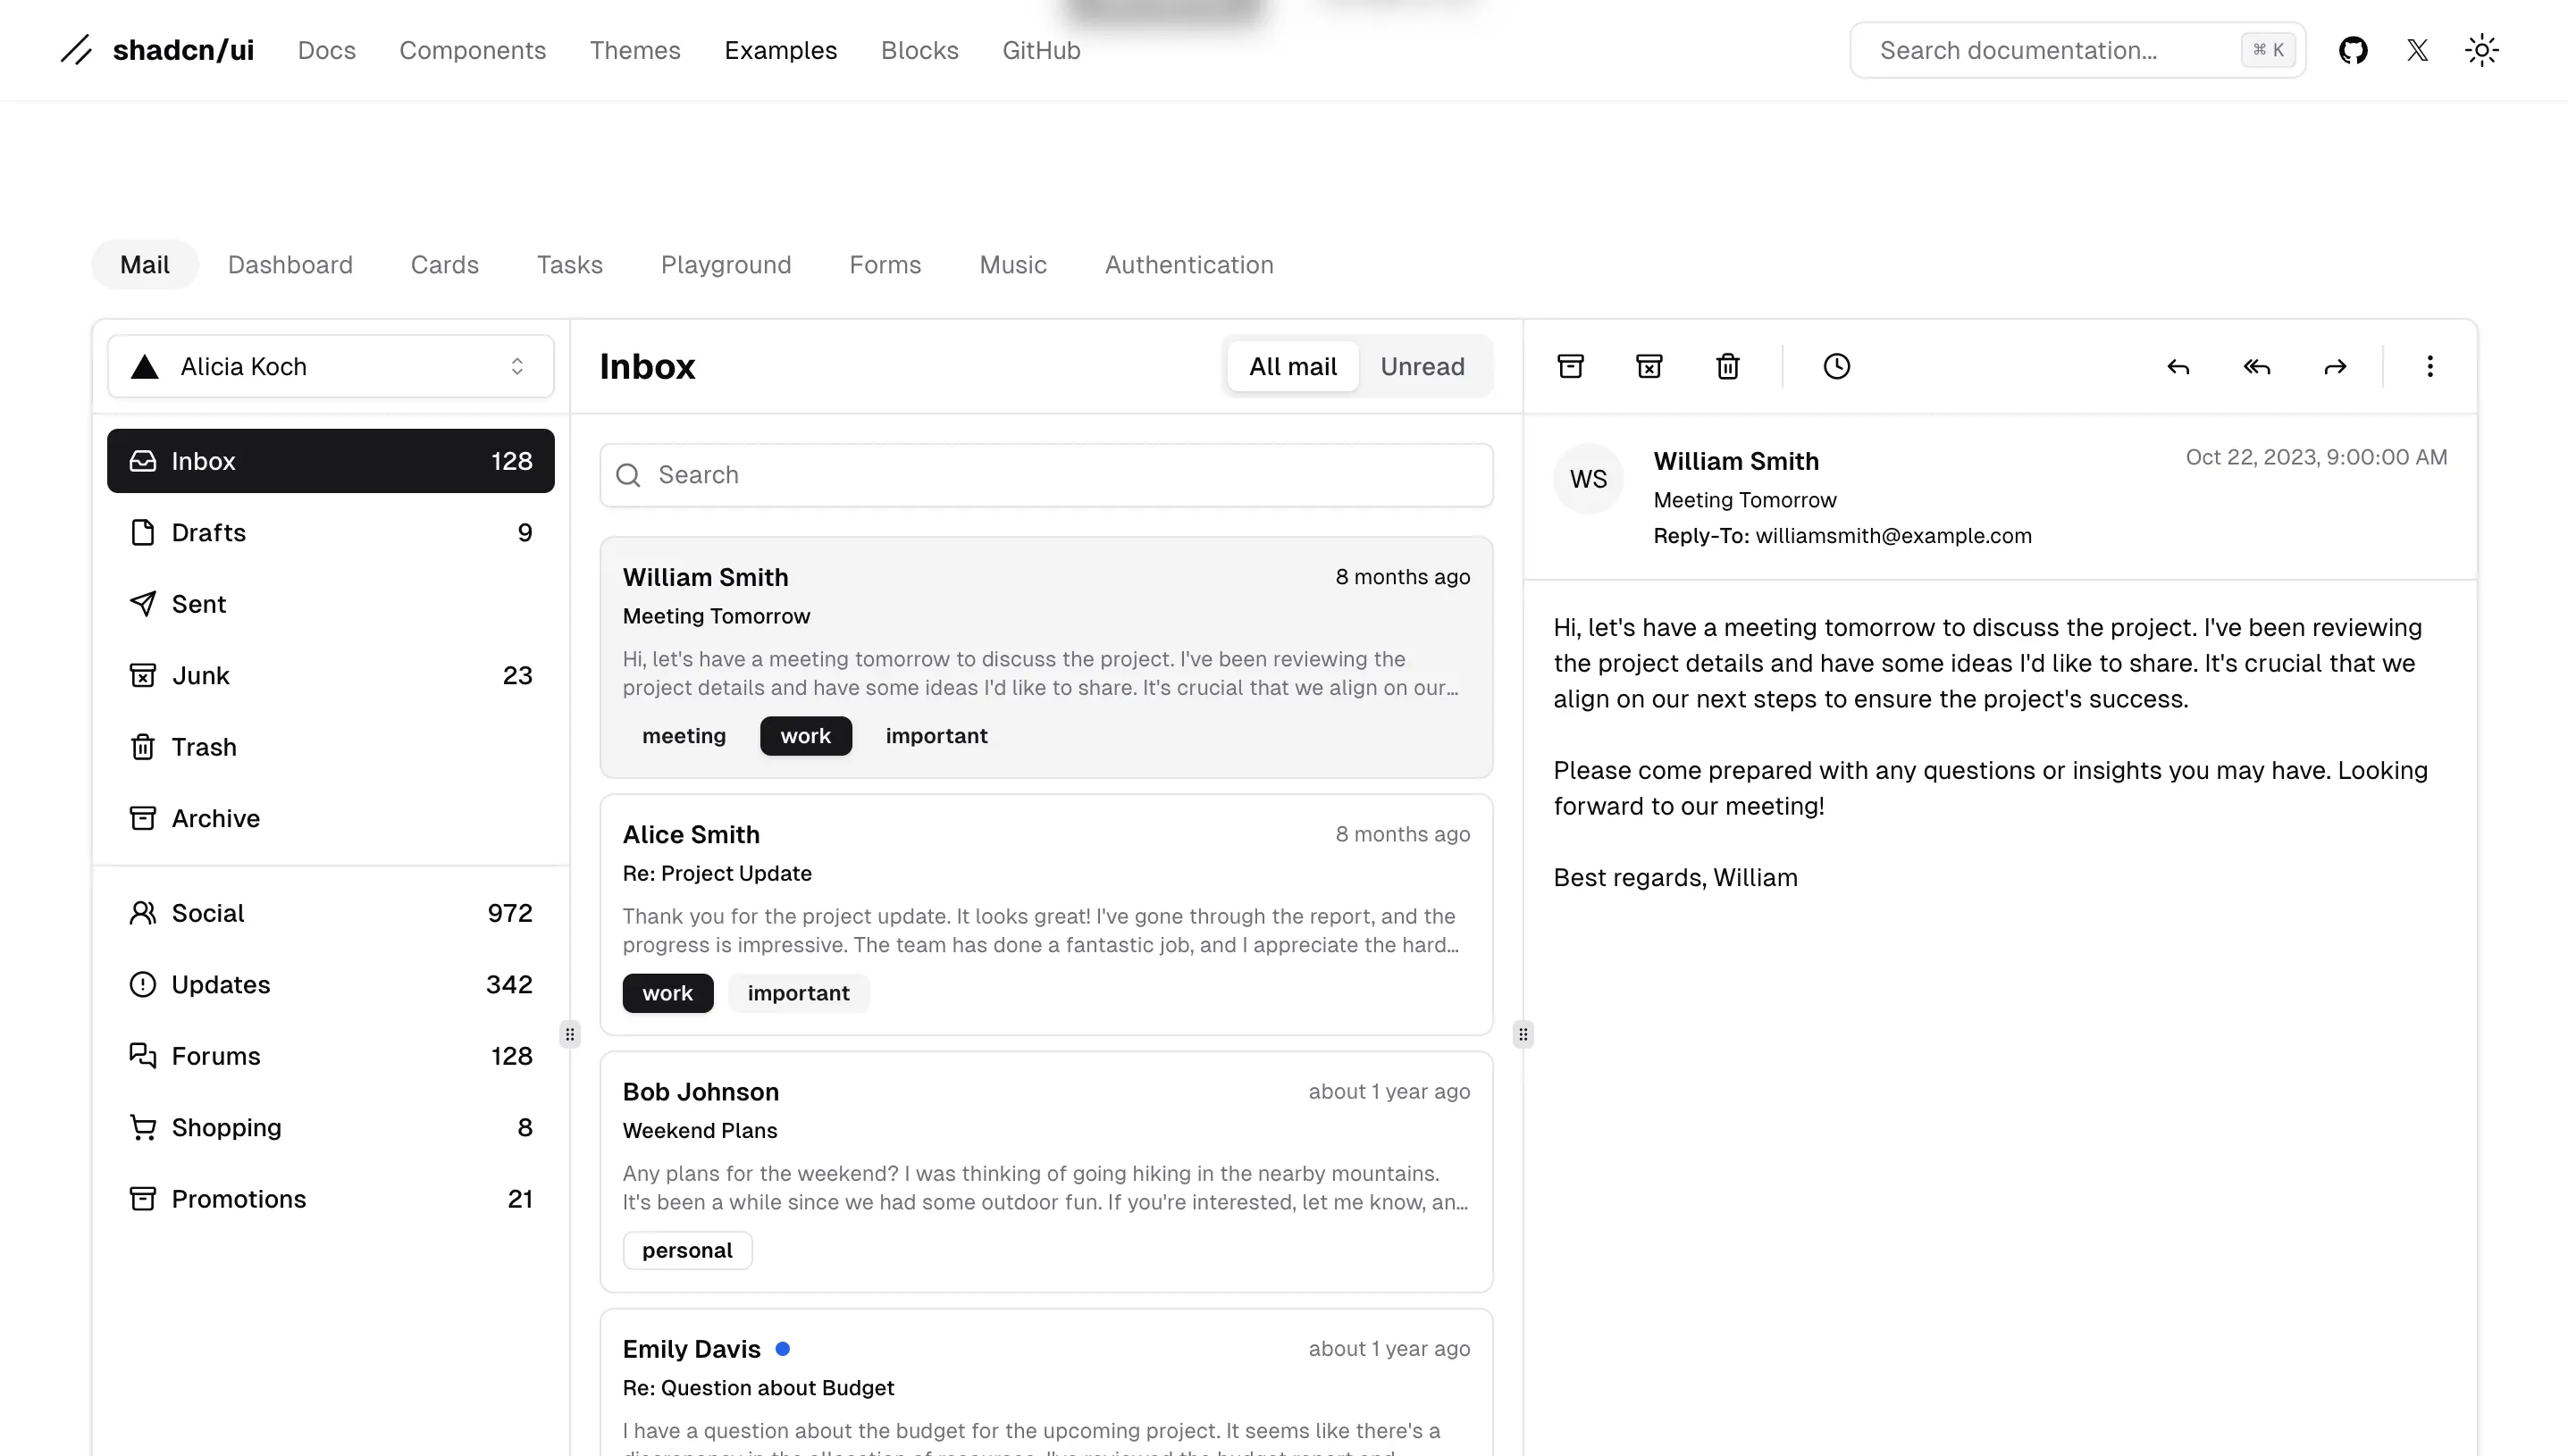Click the trash icon in the mail toolbar
The height and width of the screenshot is (1456, 2568).
1727,366
